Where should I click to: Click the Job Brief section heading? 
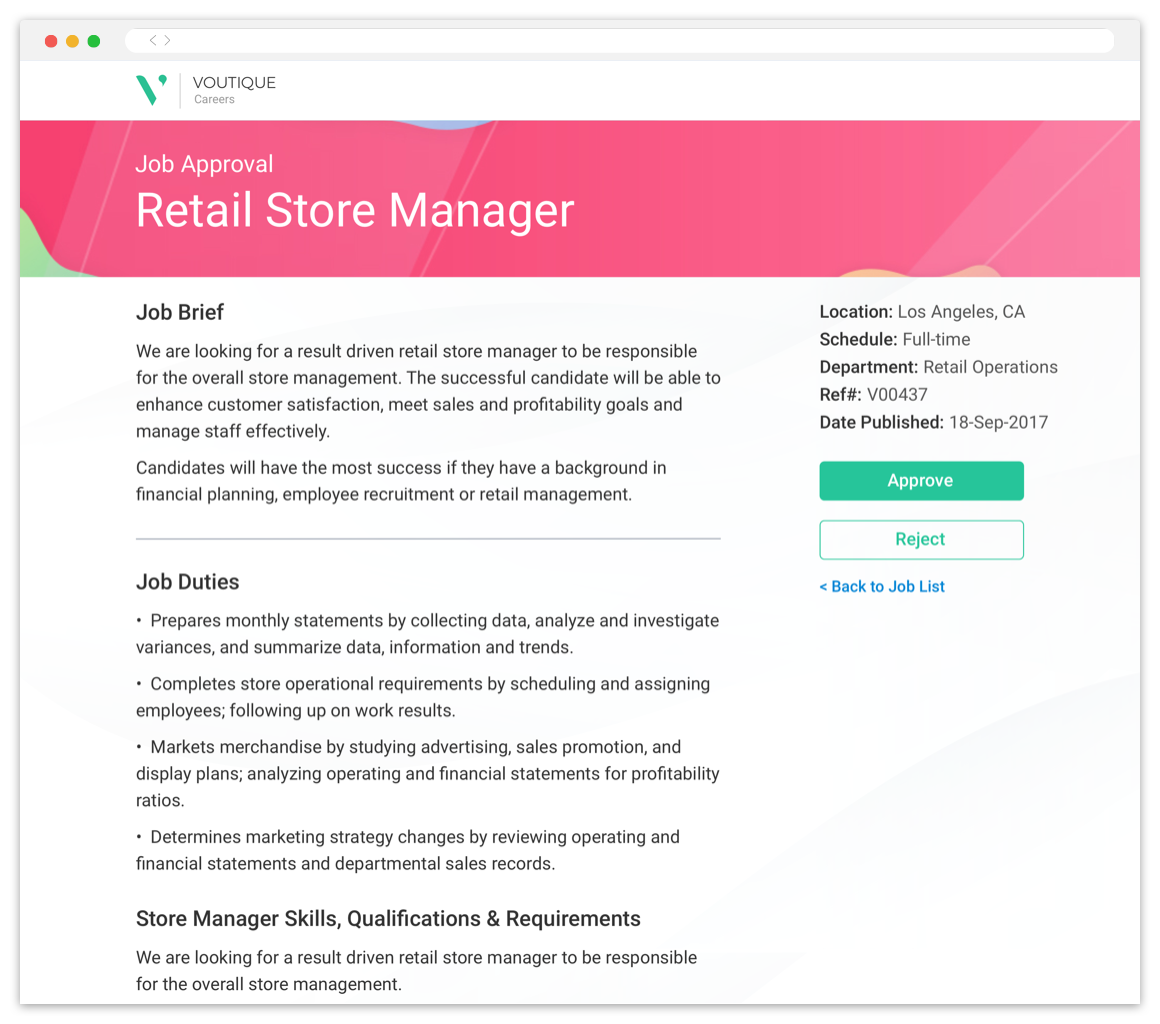click(x=180, y=312)
